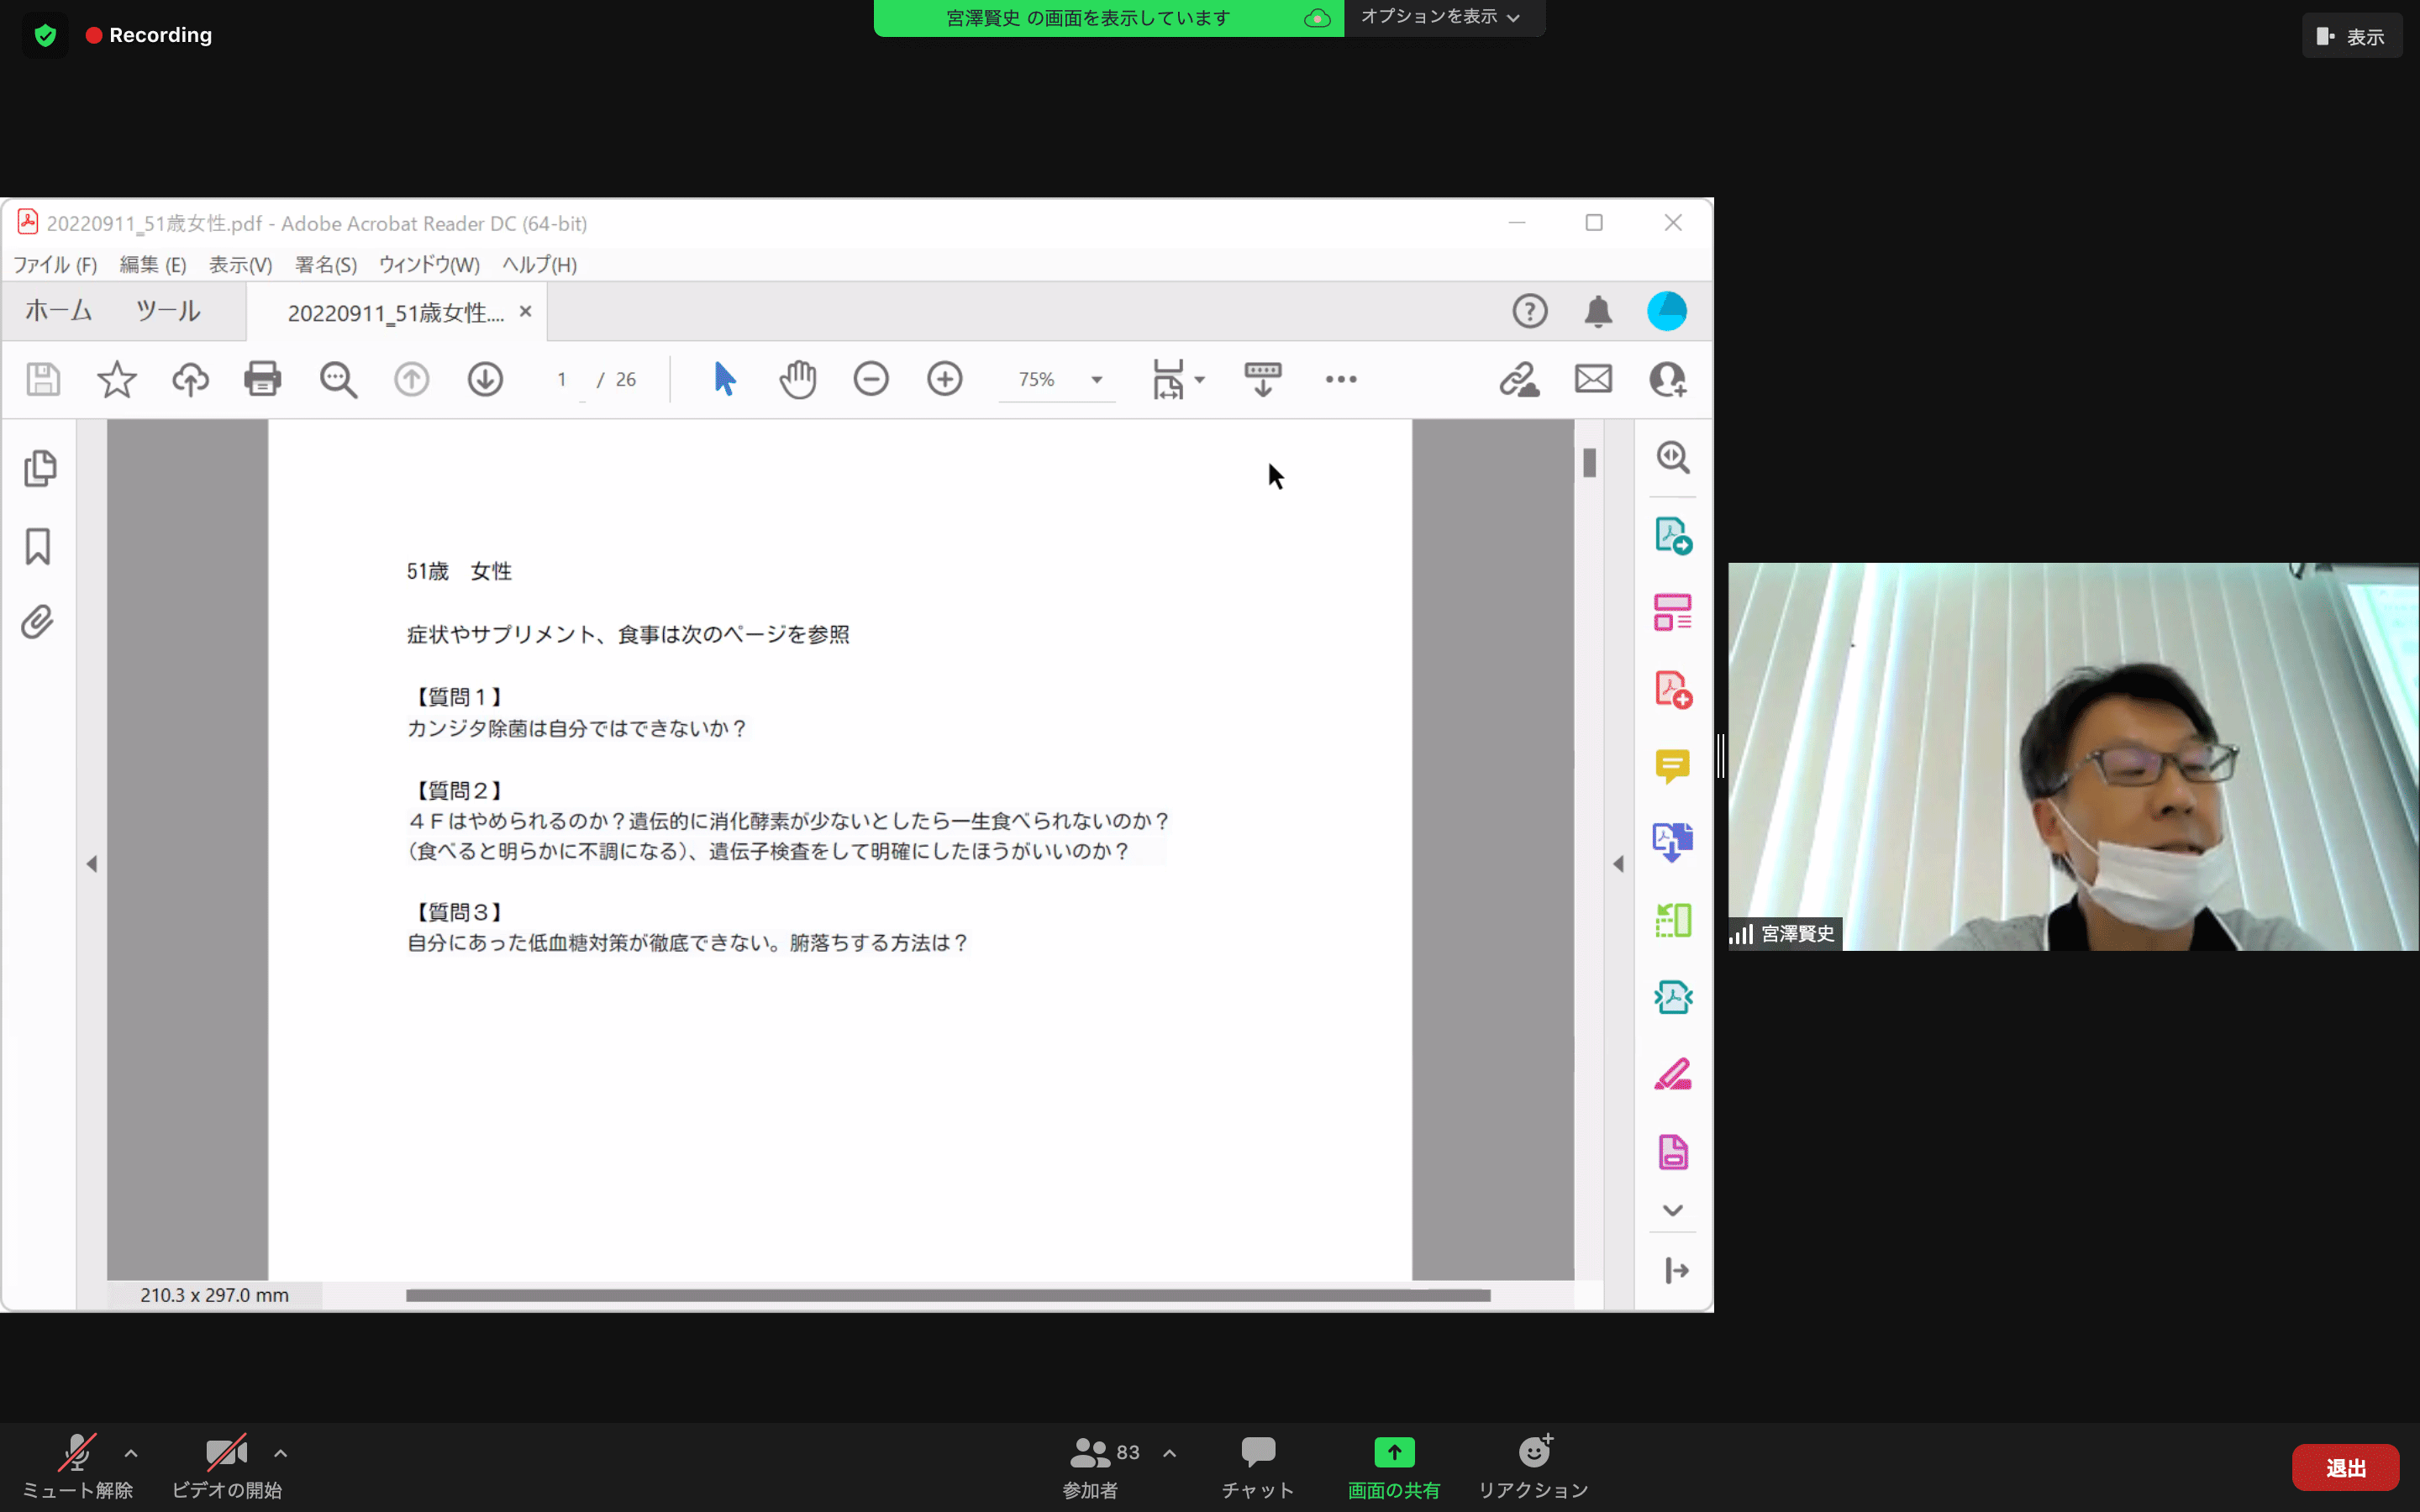
Task: Click the share with others person icon
Action: [1667, 379]
